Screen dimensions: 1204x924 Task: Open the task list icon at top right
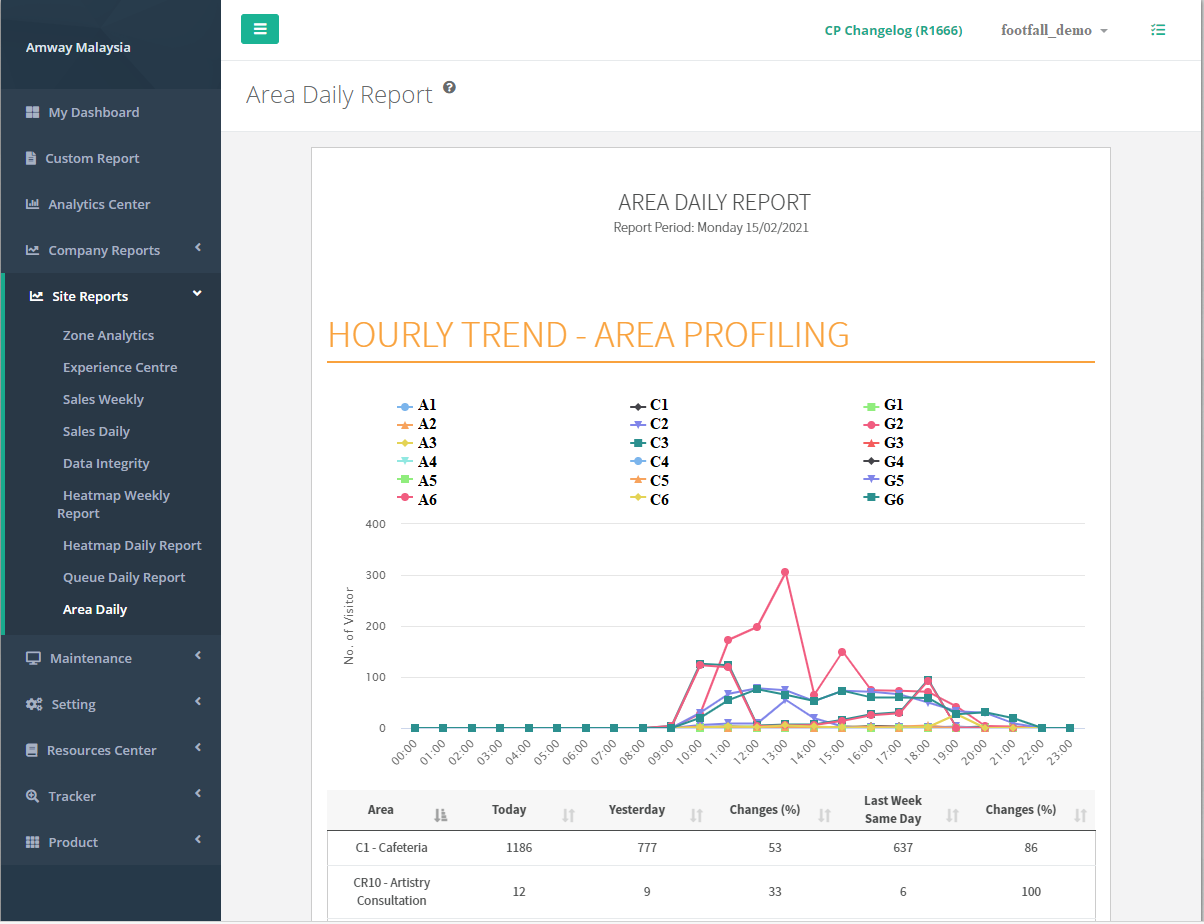point(1158,30)
